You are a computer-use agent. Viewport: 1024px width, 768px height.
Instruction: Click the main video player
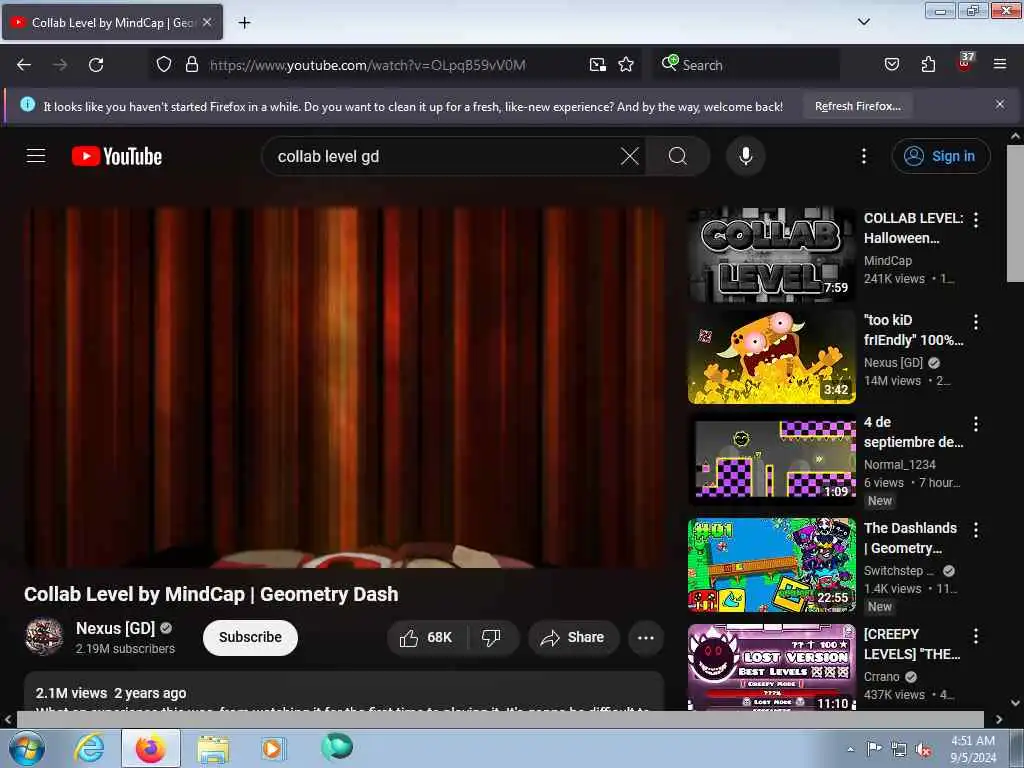pos(344,387)
